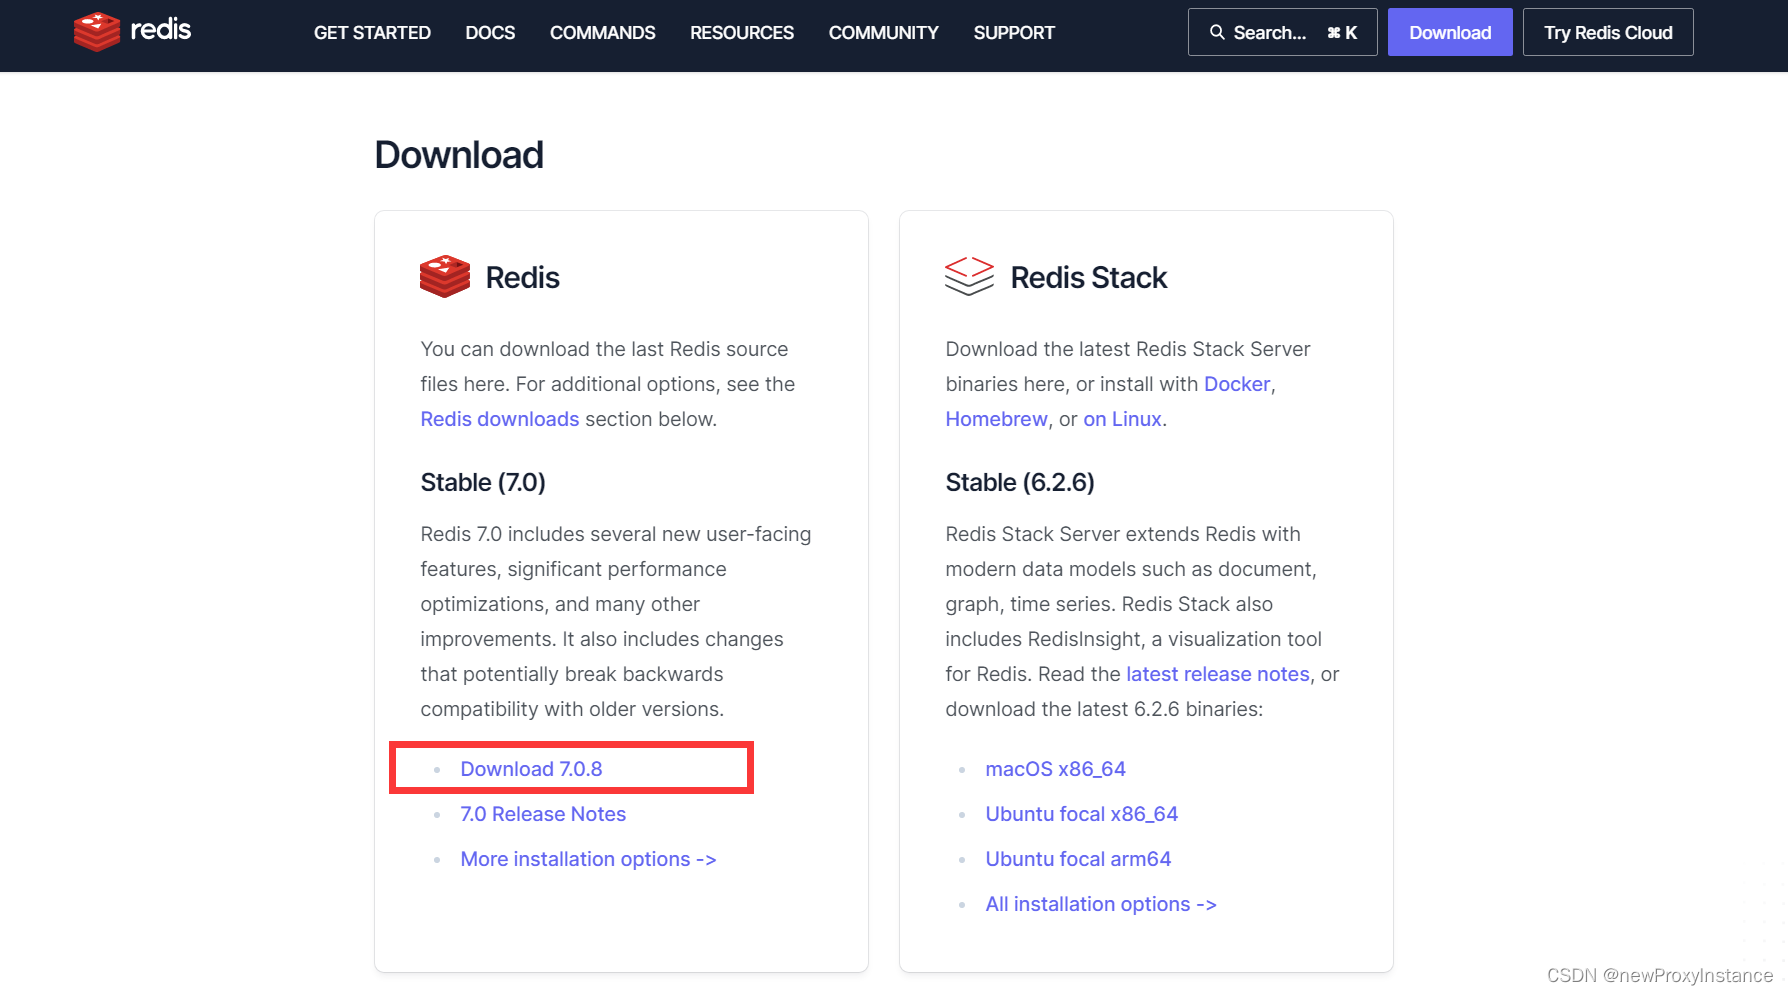
Task: Download the macOS x86_64 binary
Action: click(1055, 768)
